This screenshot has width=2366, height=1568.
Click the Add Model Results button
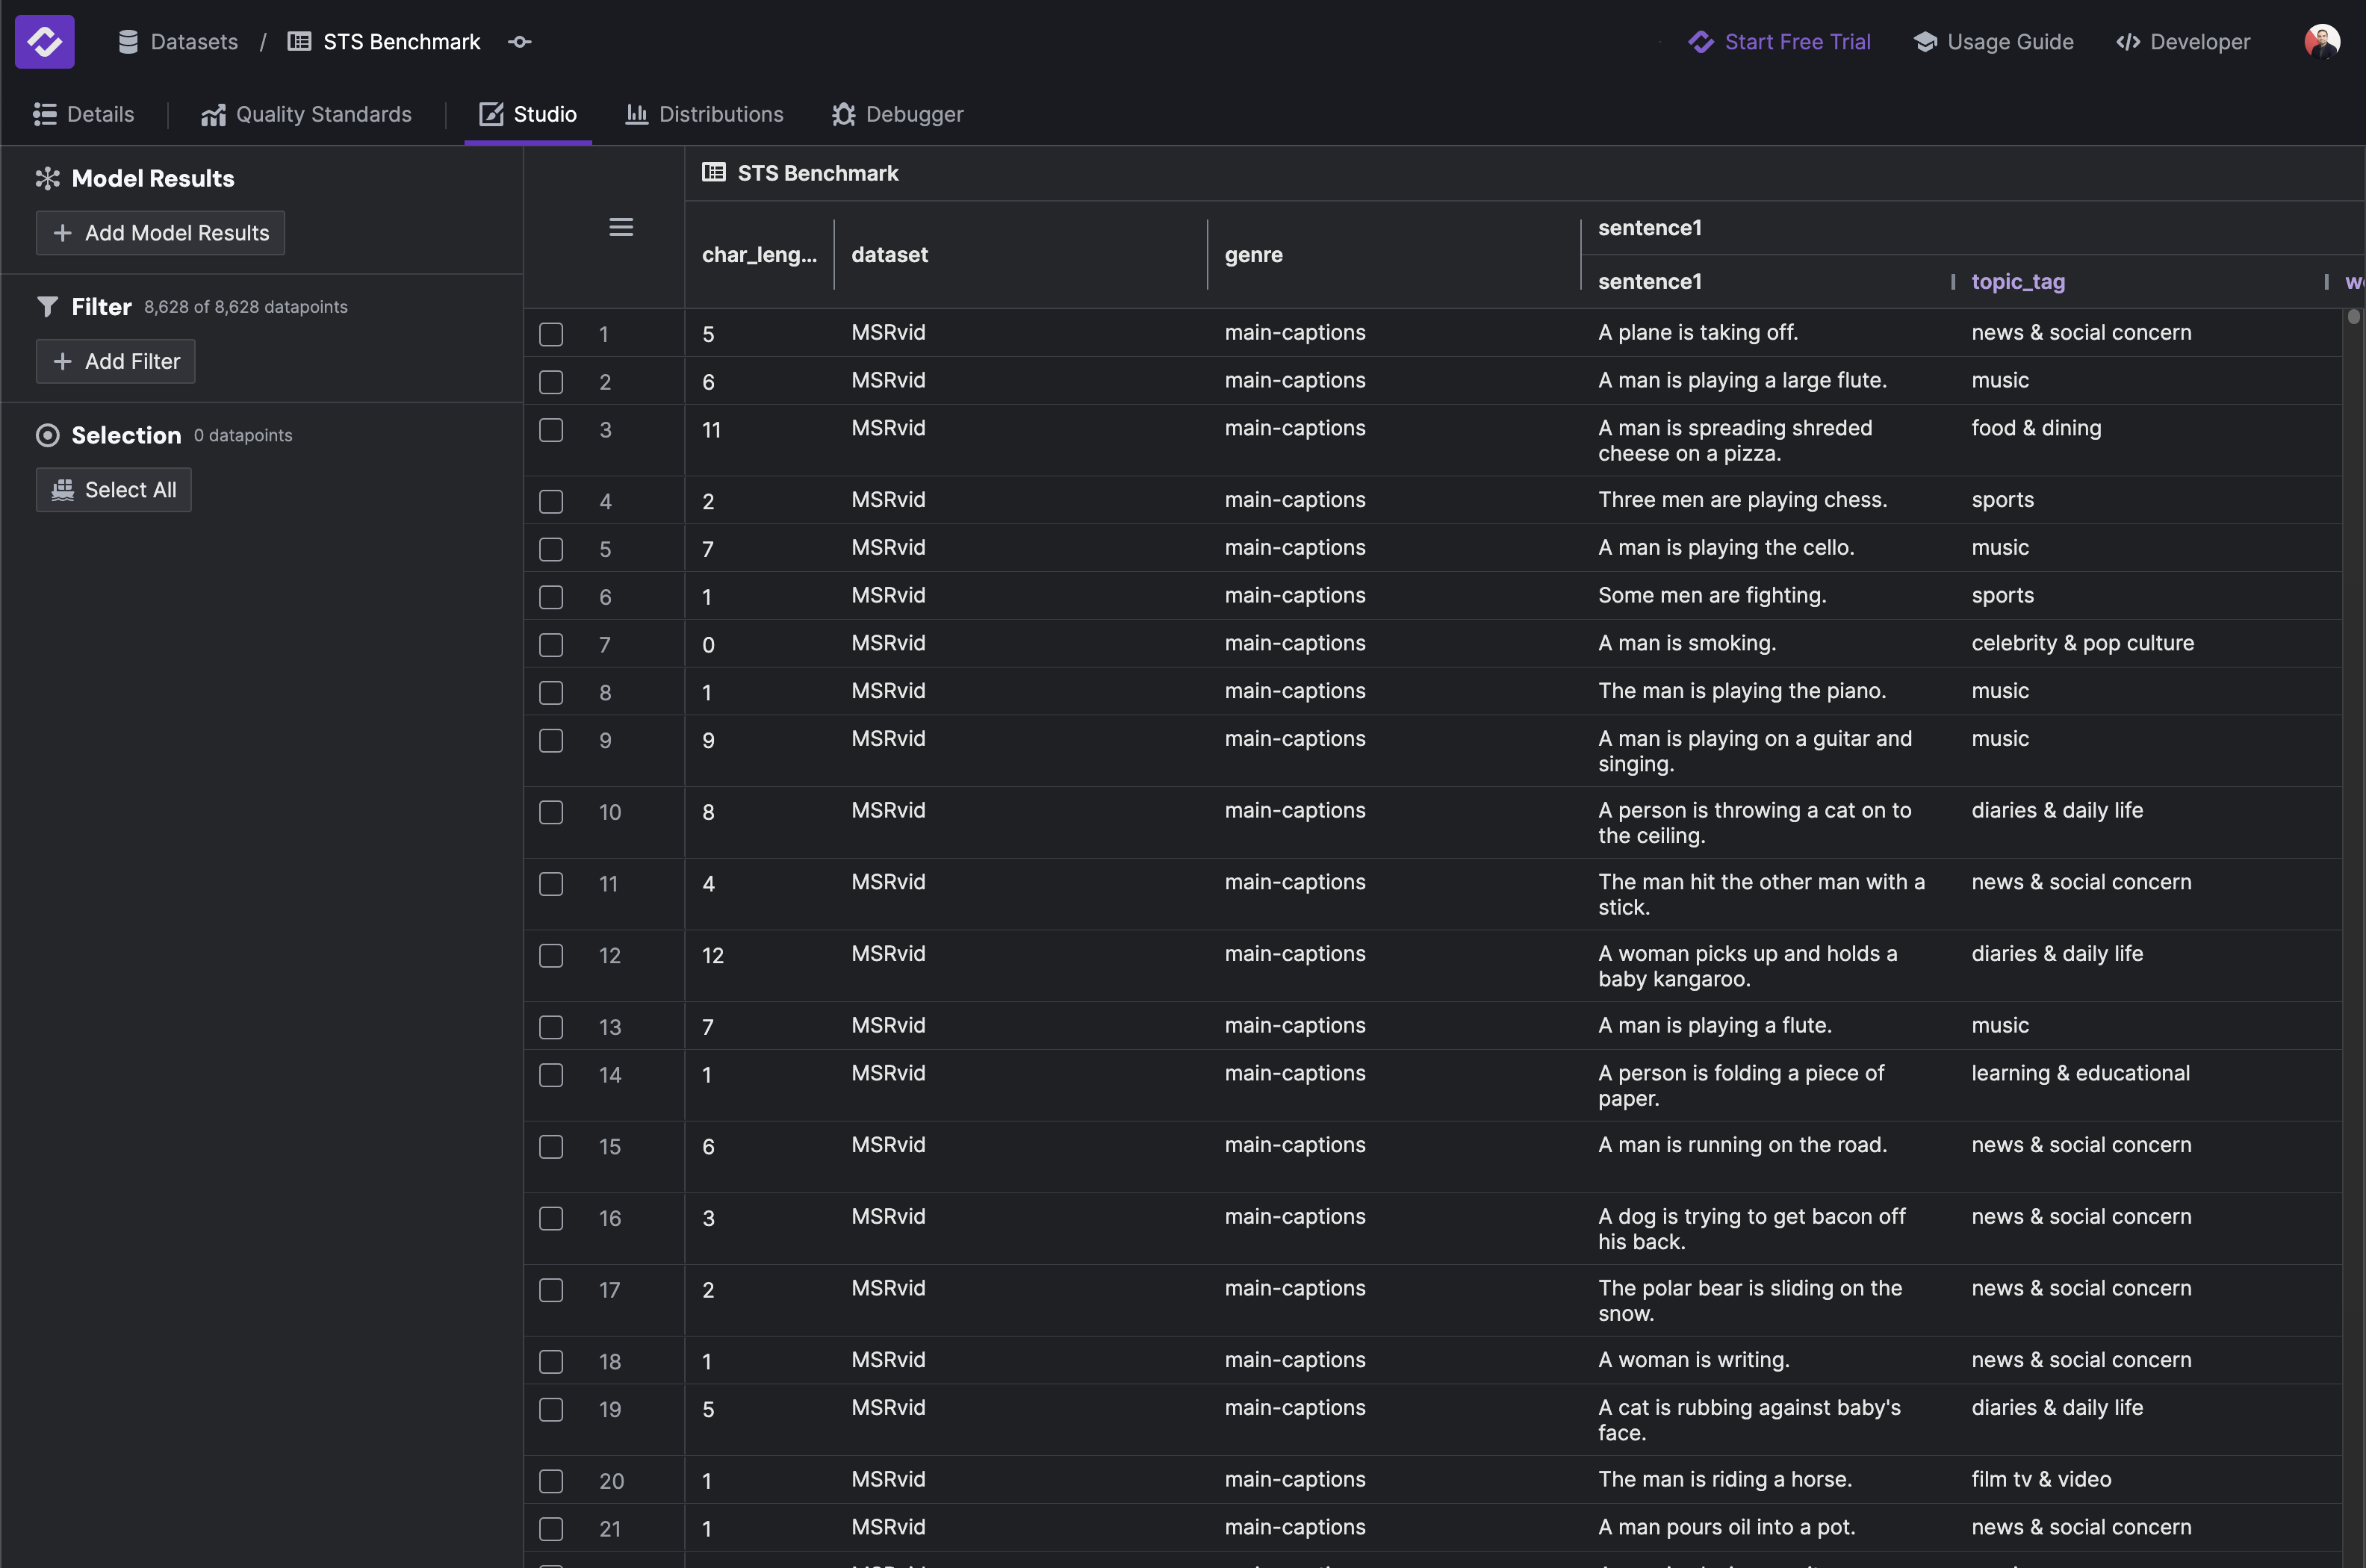click(x=160, y=232)
